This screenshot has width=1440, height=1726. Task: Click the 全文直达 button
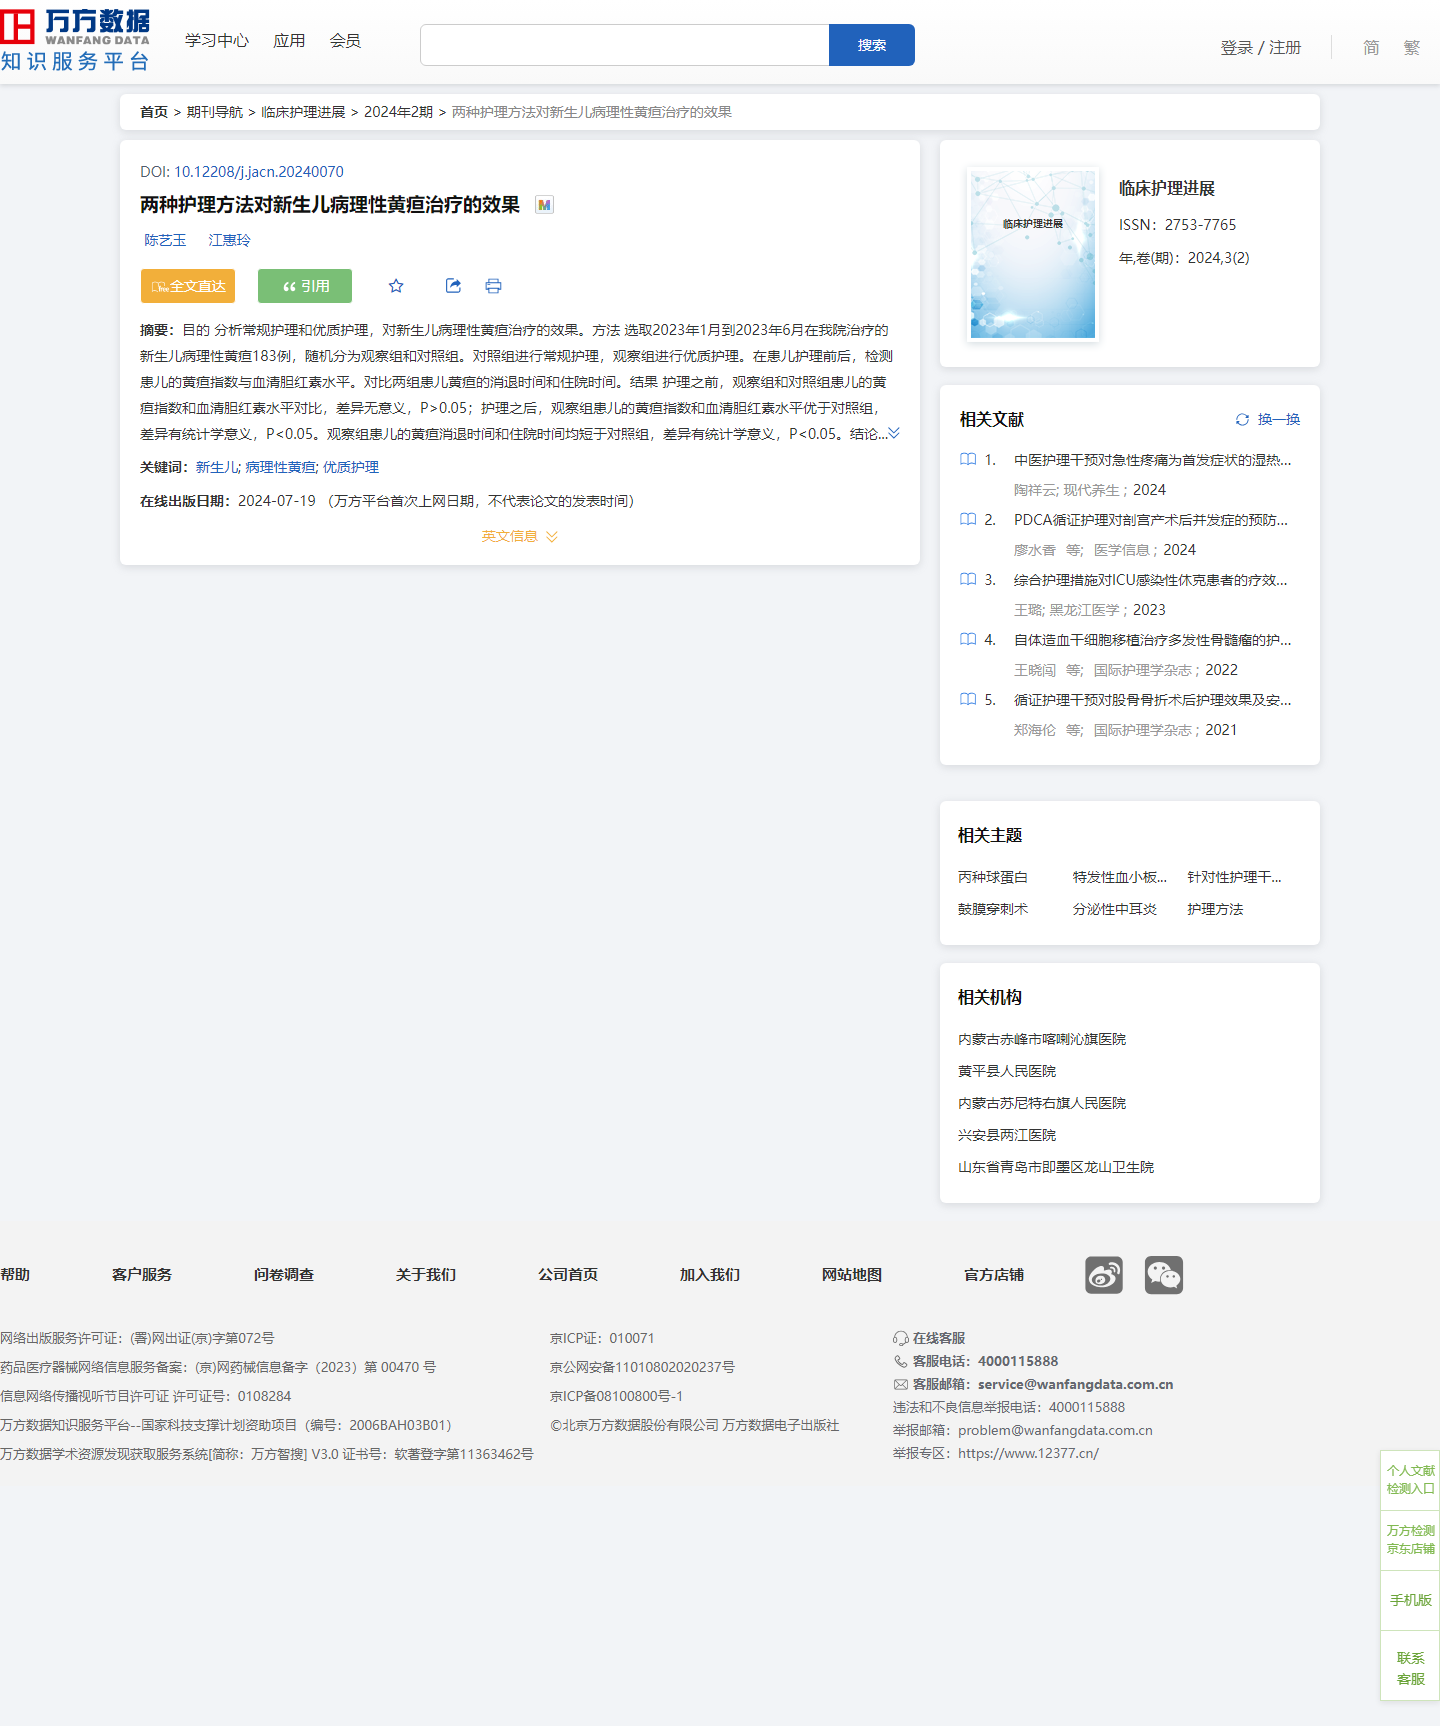pyautogui.click(x=188, y=286)
